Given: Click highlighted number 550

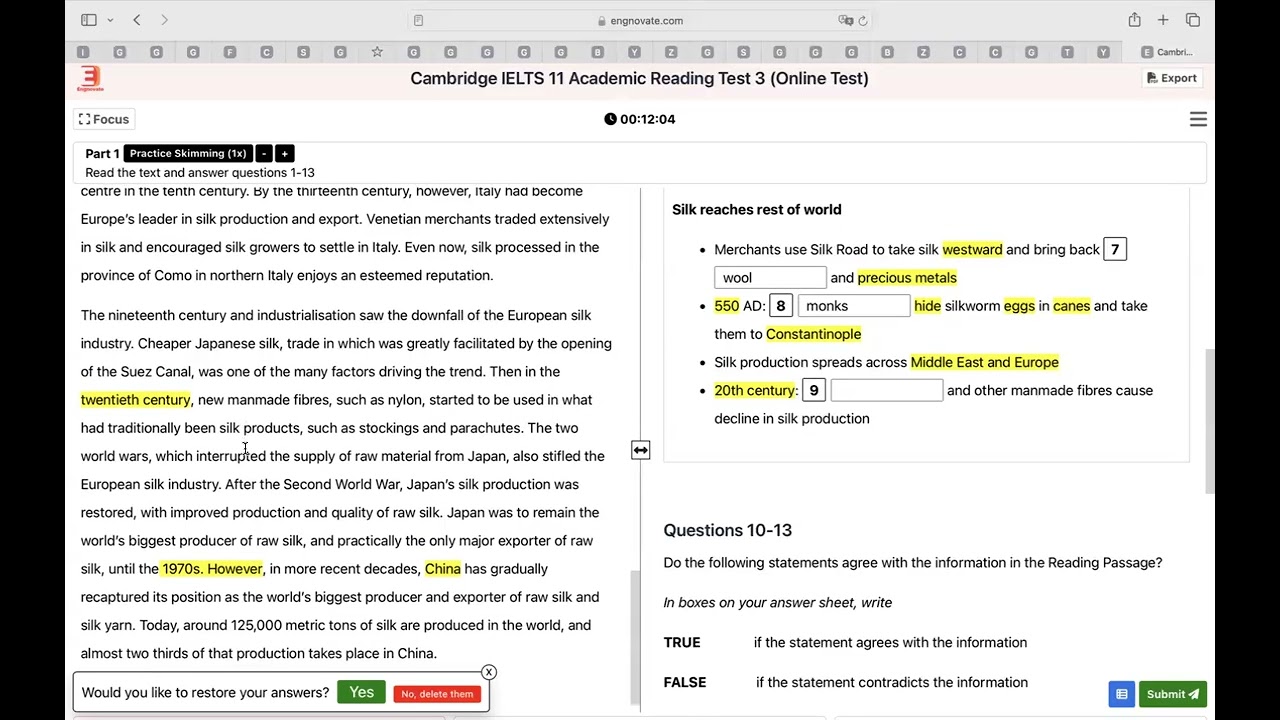Looking at the screenshot, I should pos(727,306).
